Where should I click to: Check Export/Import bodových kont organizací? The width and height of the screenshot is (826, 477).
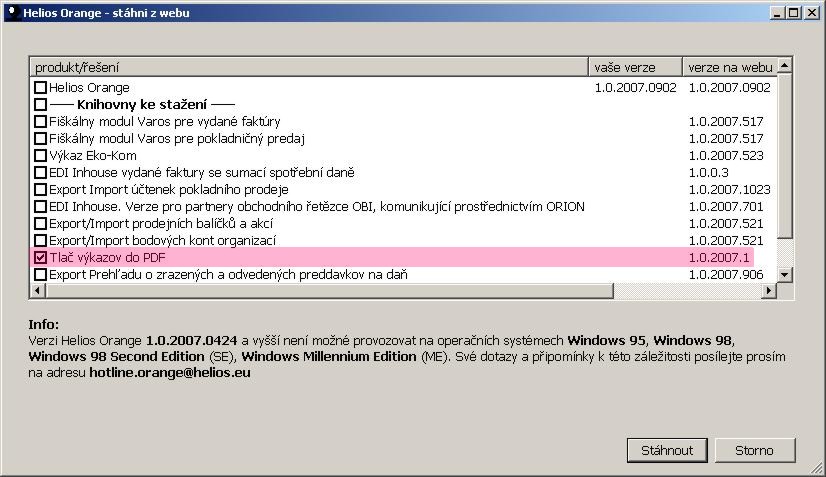(x=40, y=240)
